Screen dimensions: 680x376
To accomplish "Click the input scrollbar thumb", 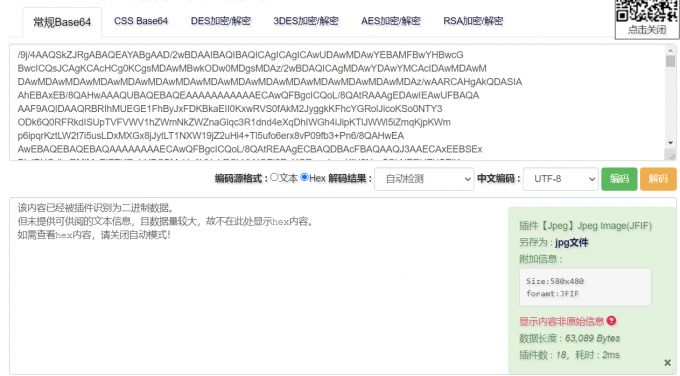I will pyautogui.click(x=670, y=61).
